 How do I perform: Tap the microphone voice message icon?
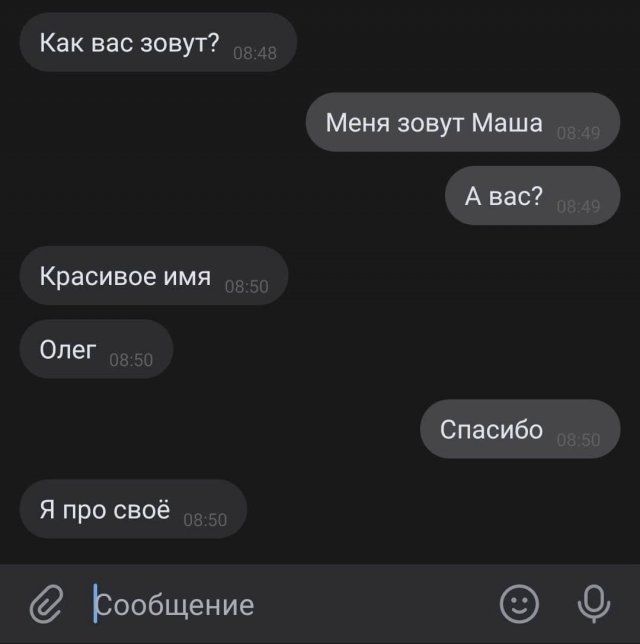[x=594, y=604]
